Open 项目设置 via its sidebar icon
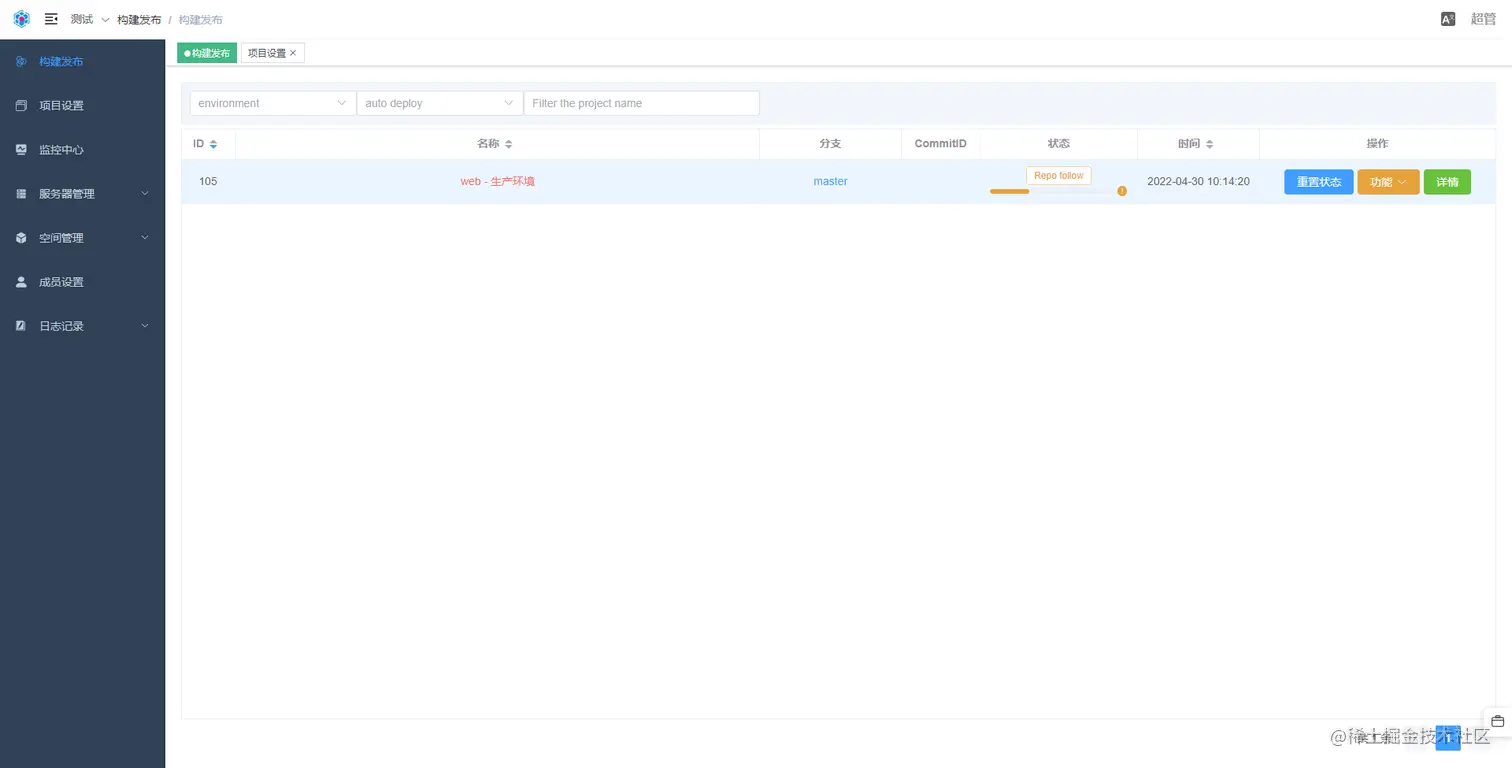Viewport: 1512px width, 768px height. point(20,105)
